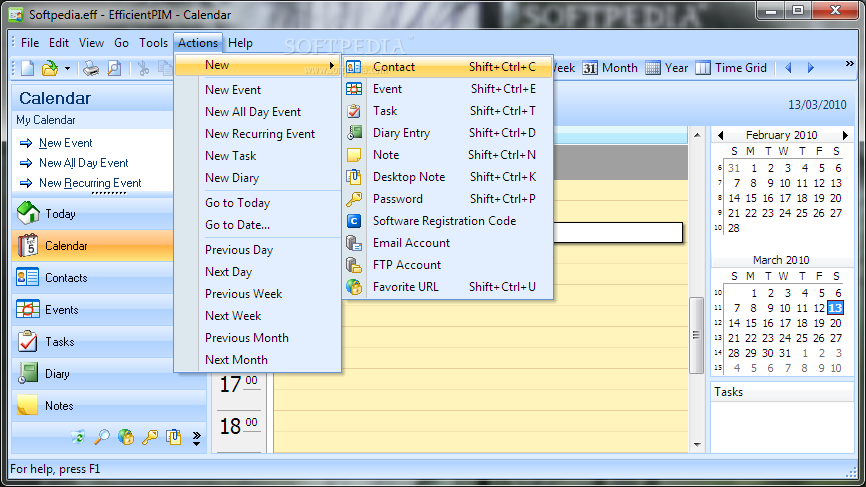
Task: Click the desktop note icon in sidebar bottom
Action: 174,437
